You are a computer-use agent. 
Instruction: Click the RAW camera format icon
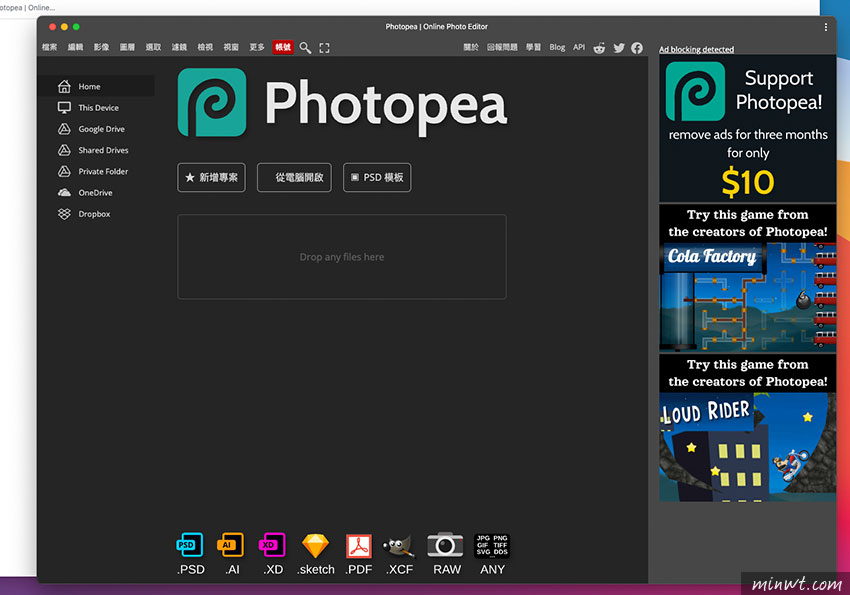pyautogui.click(x=445, y=545)
